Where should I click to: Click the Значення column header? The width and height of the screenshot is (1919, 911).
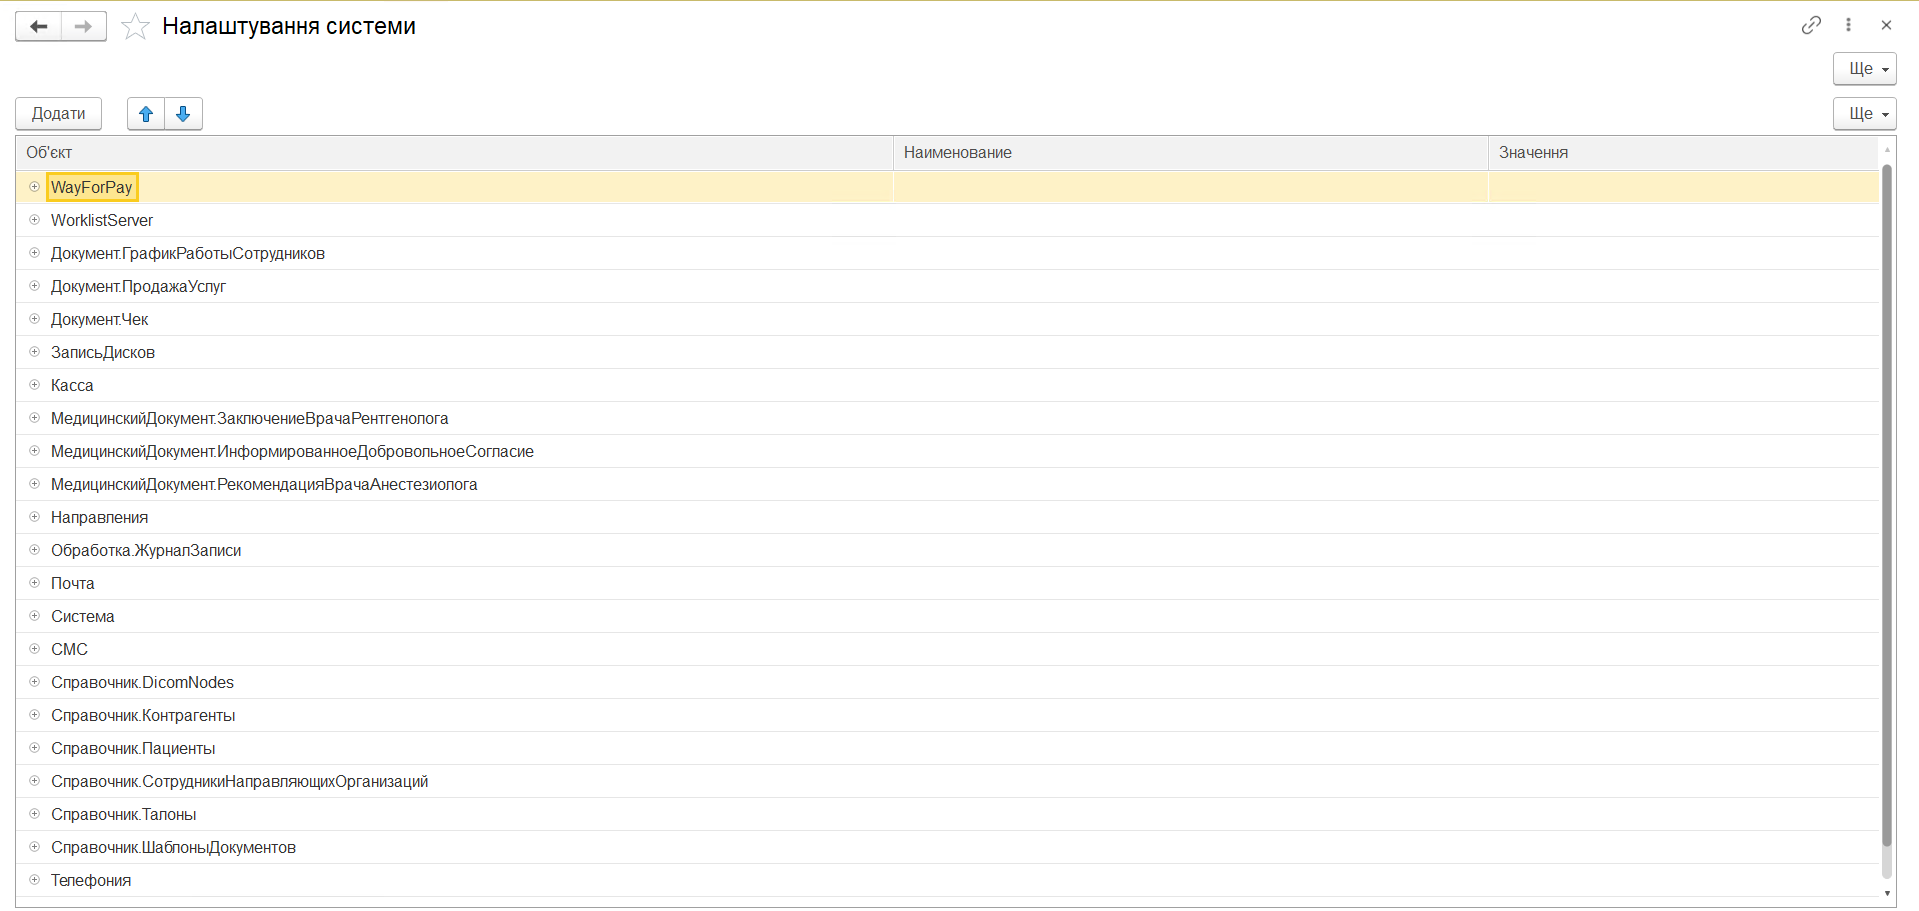coord(1532,153)
